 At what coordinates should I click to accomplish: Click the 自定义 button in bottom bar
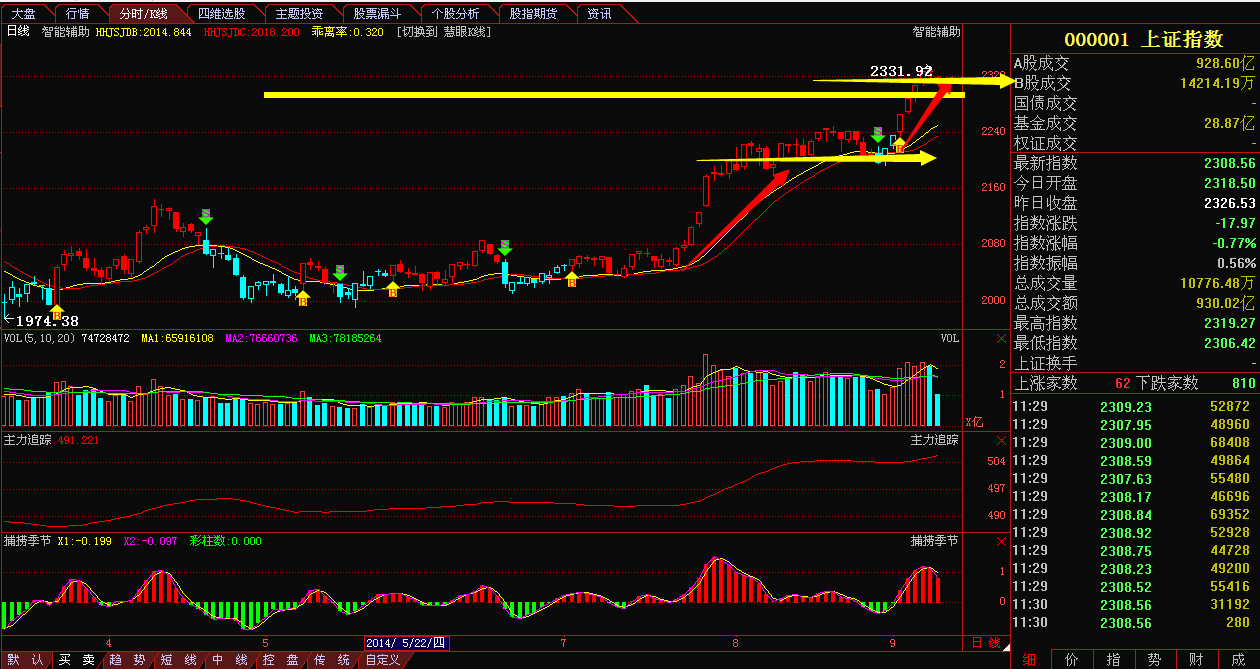383,660
